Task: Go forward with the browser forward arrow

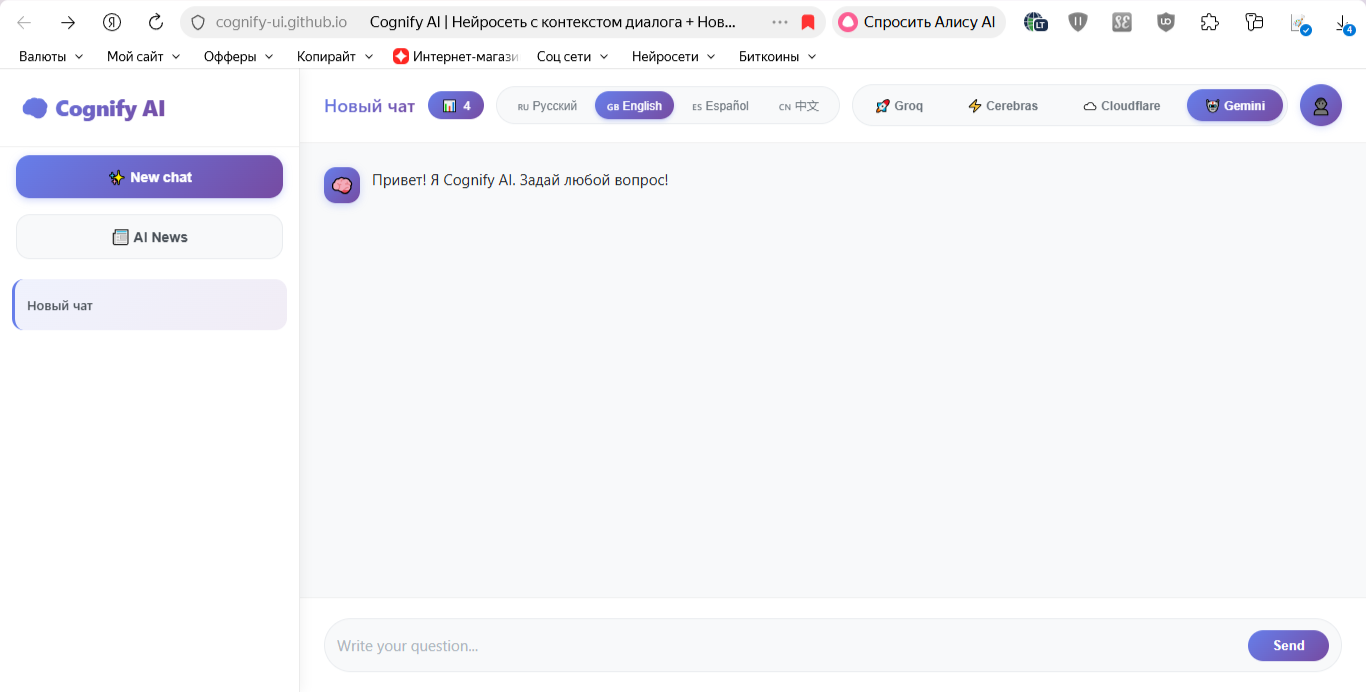Action: coord(68,22)
